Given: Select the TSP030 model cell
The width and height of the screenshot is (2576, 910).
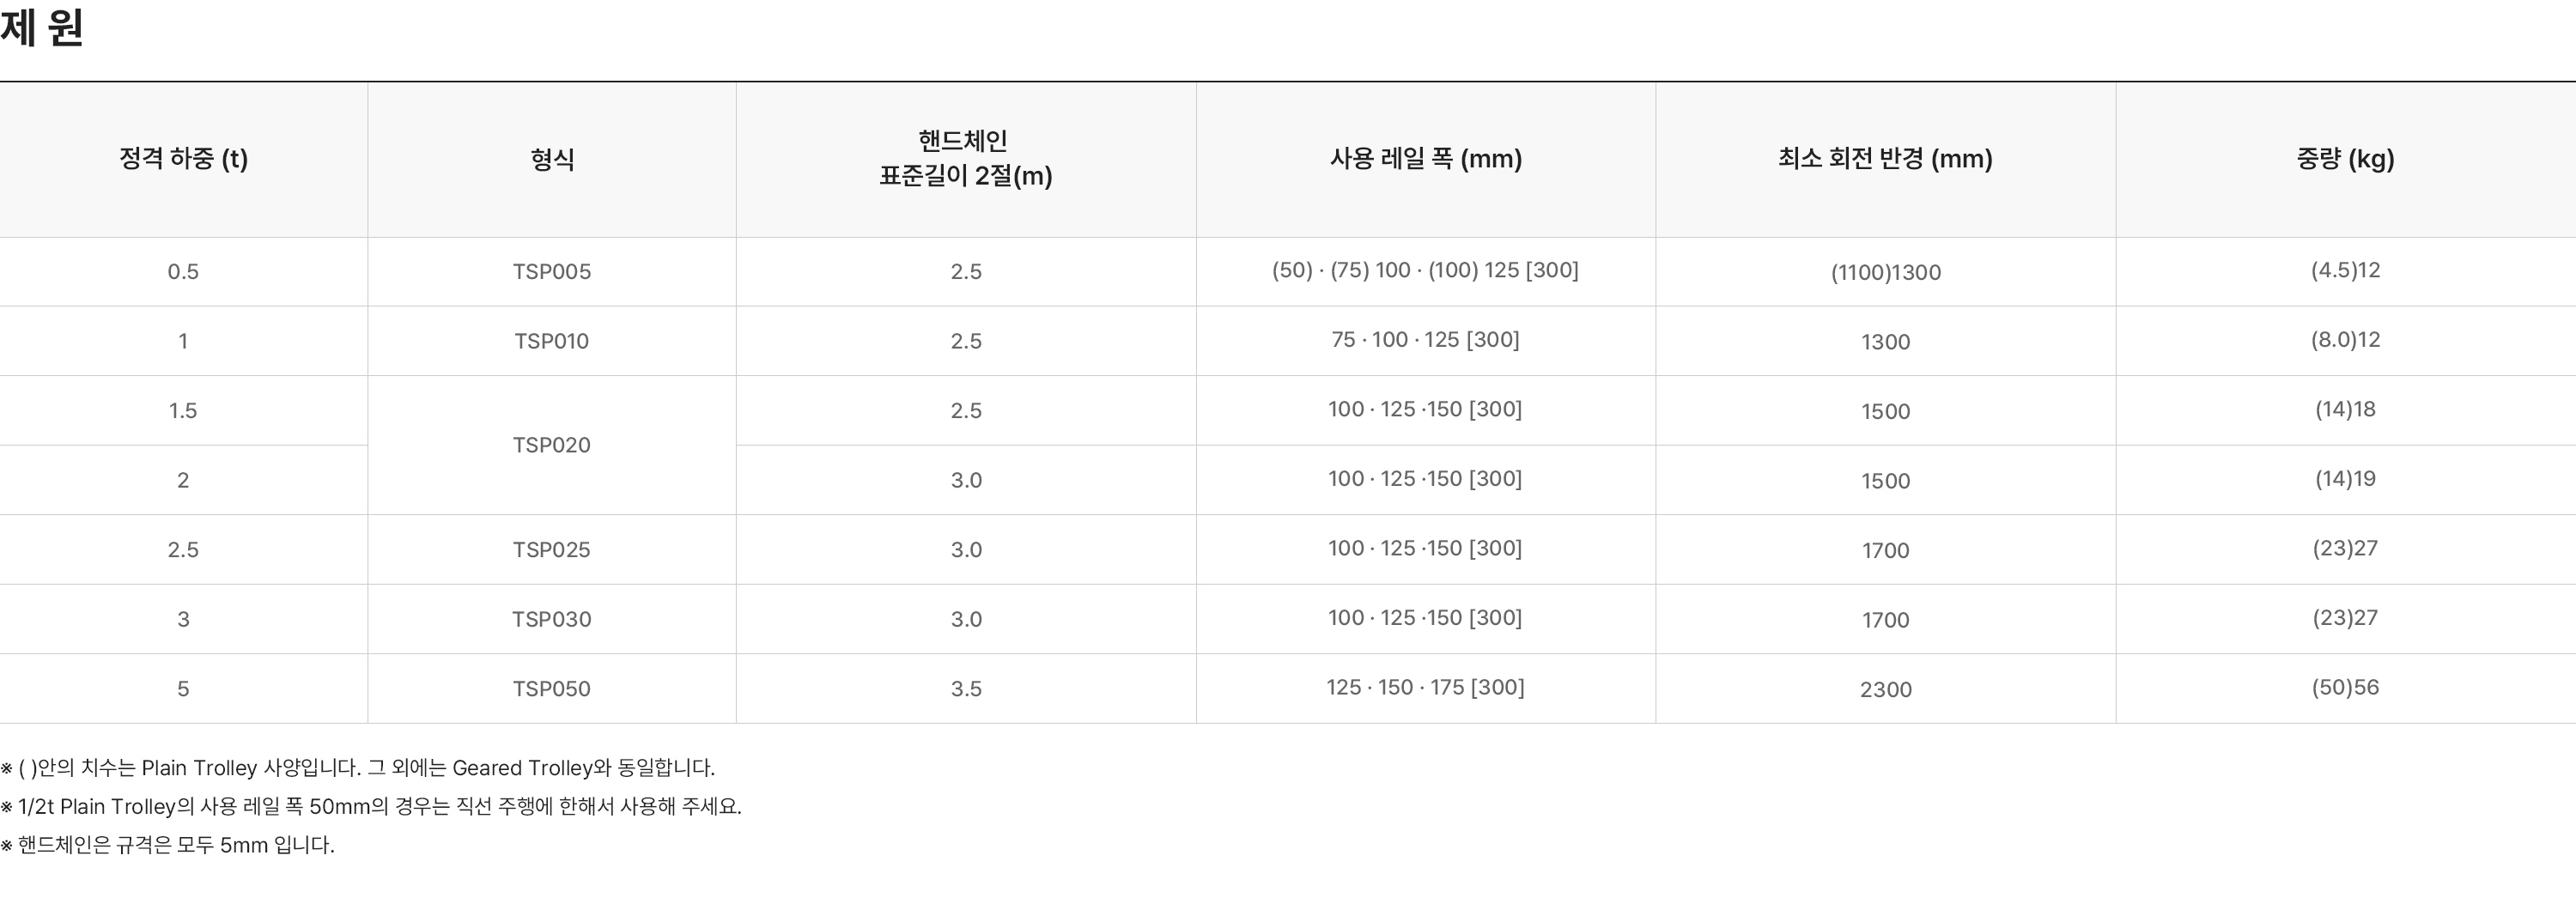Looking at the screenshot, I should tap(552, 619).
